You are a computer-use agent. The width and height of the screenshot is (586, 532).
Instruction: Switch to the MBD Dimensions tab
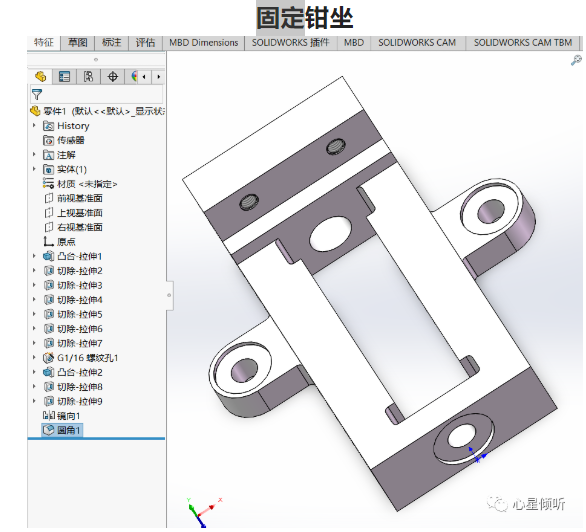pos(203,43)
